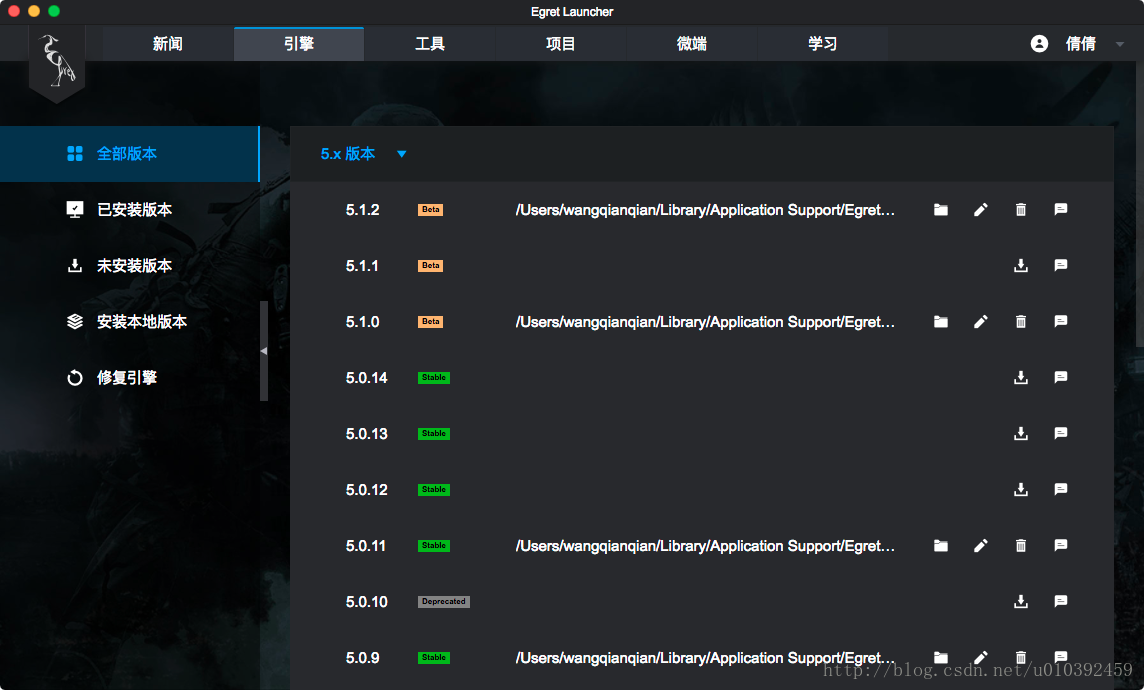View release notes for version 5.0.10
The height and width of the screenshot is (690, 1144).
click(1061, 601)
